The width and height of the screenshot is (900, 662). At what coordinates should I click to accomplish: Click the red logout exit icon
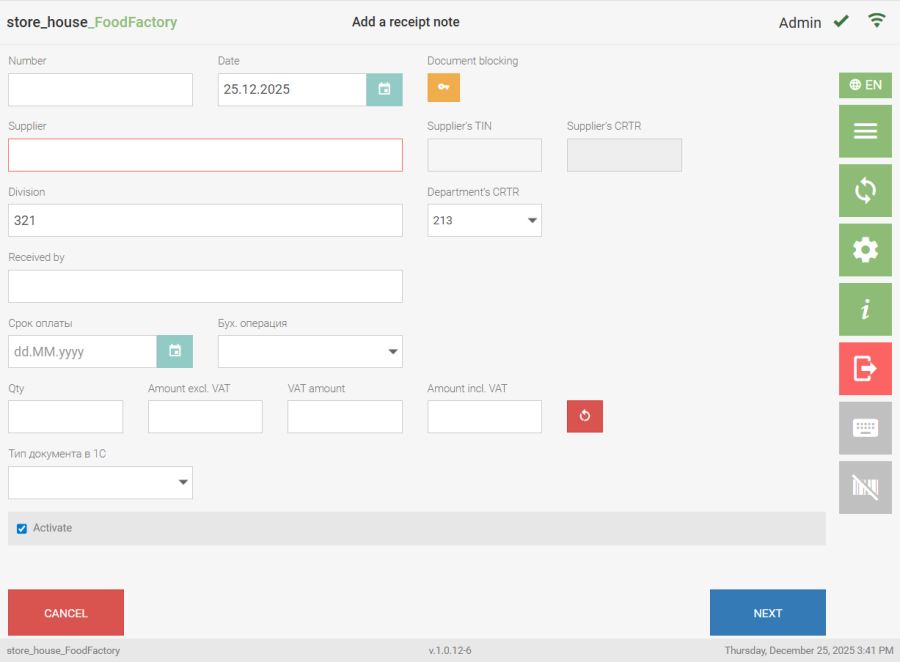865,369
